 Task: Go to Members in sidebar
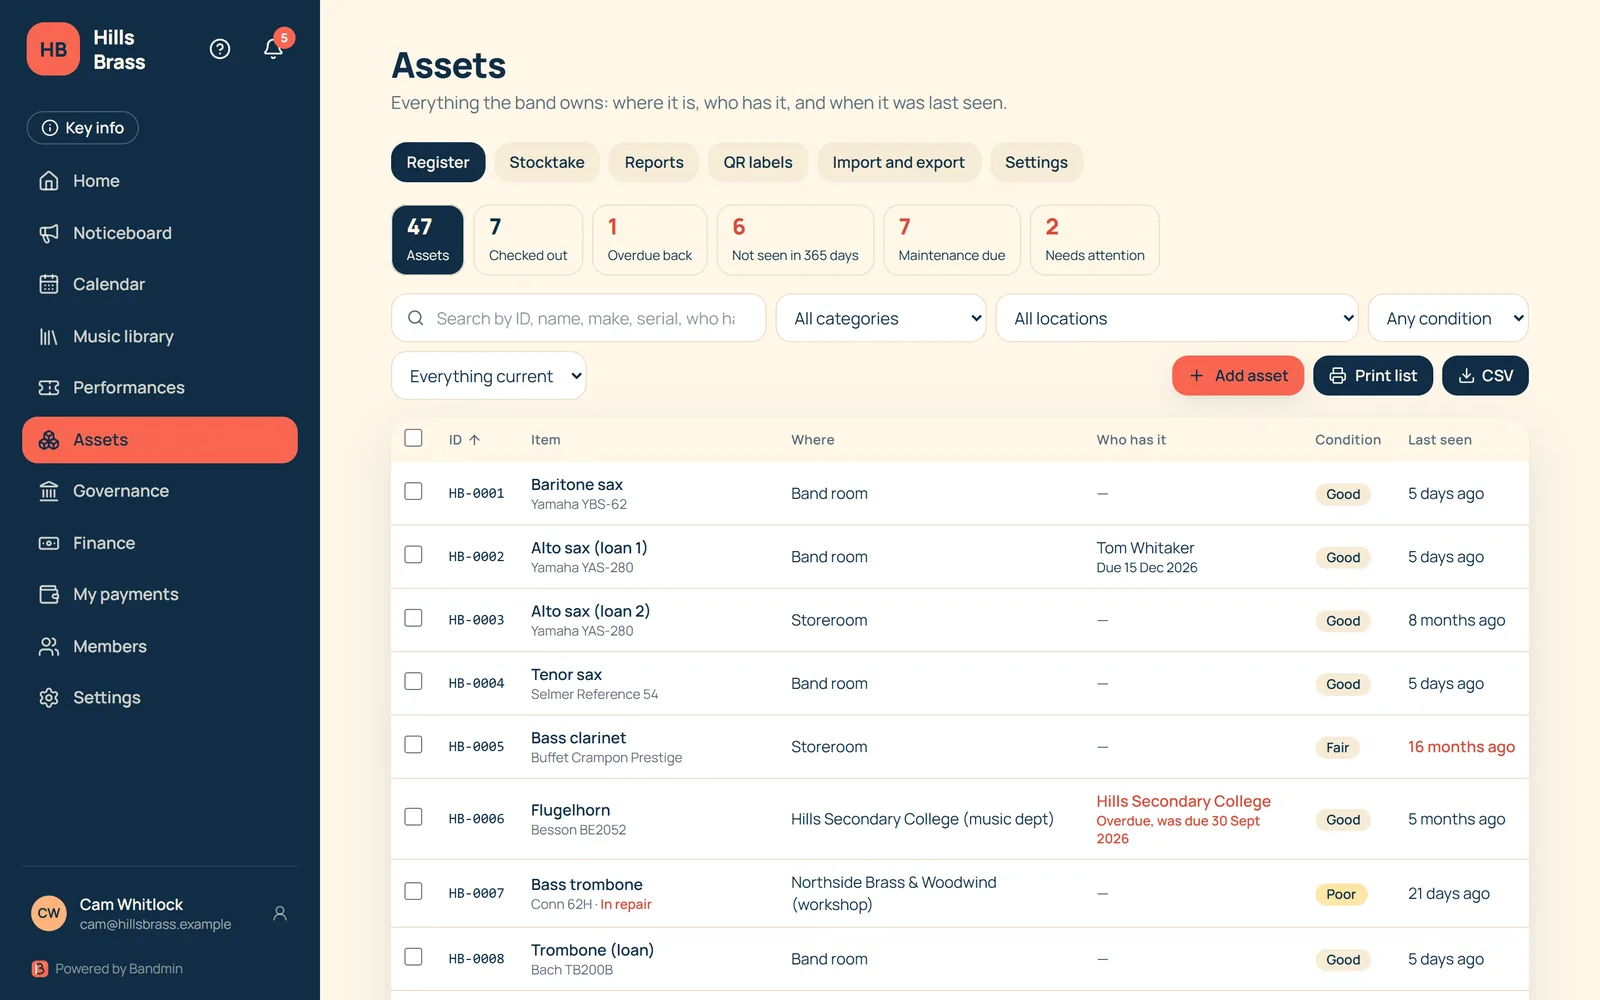click(160, 646)
